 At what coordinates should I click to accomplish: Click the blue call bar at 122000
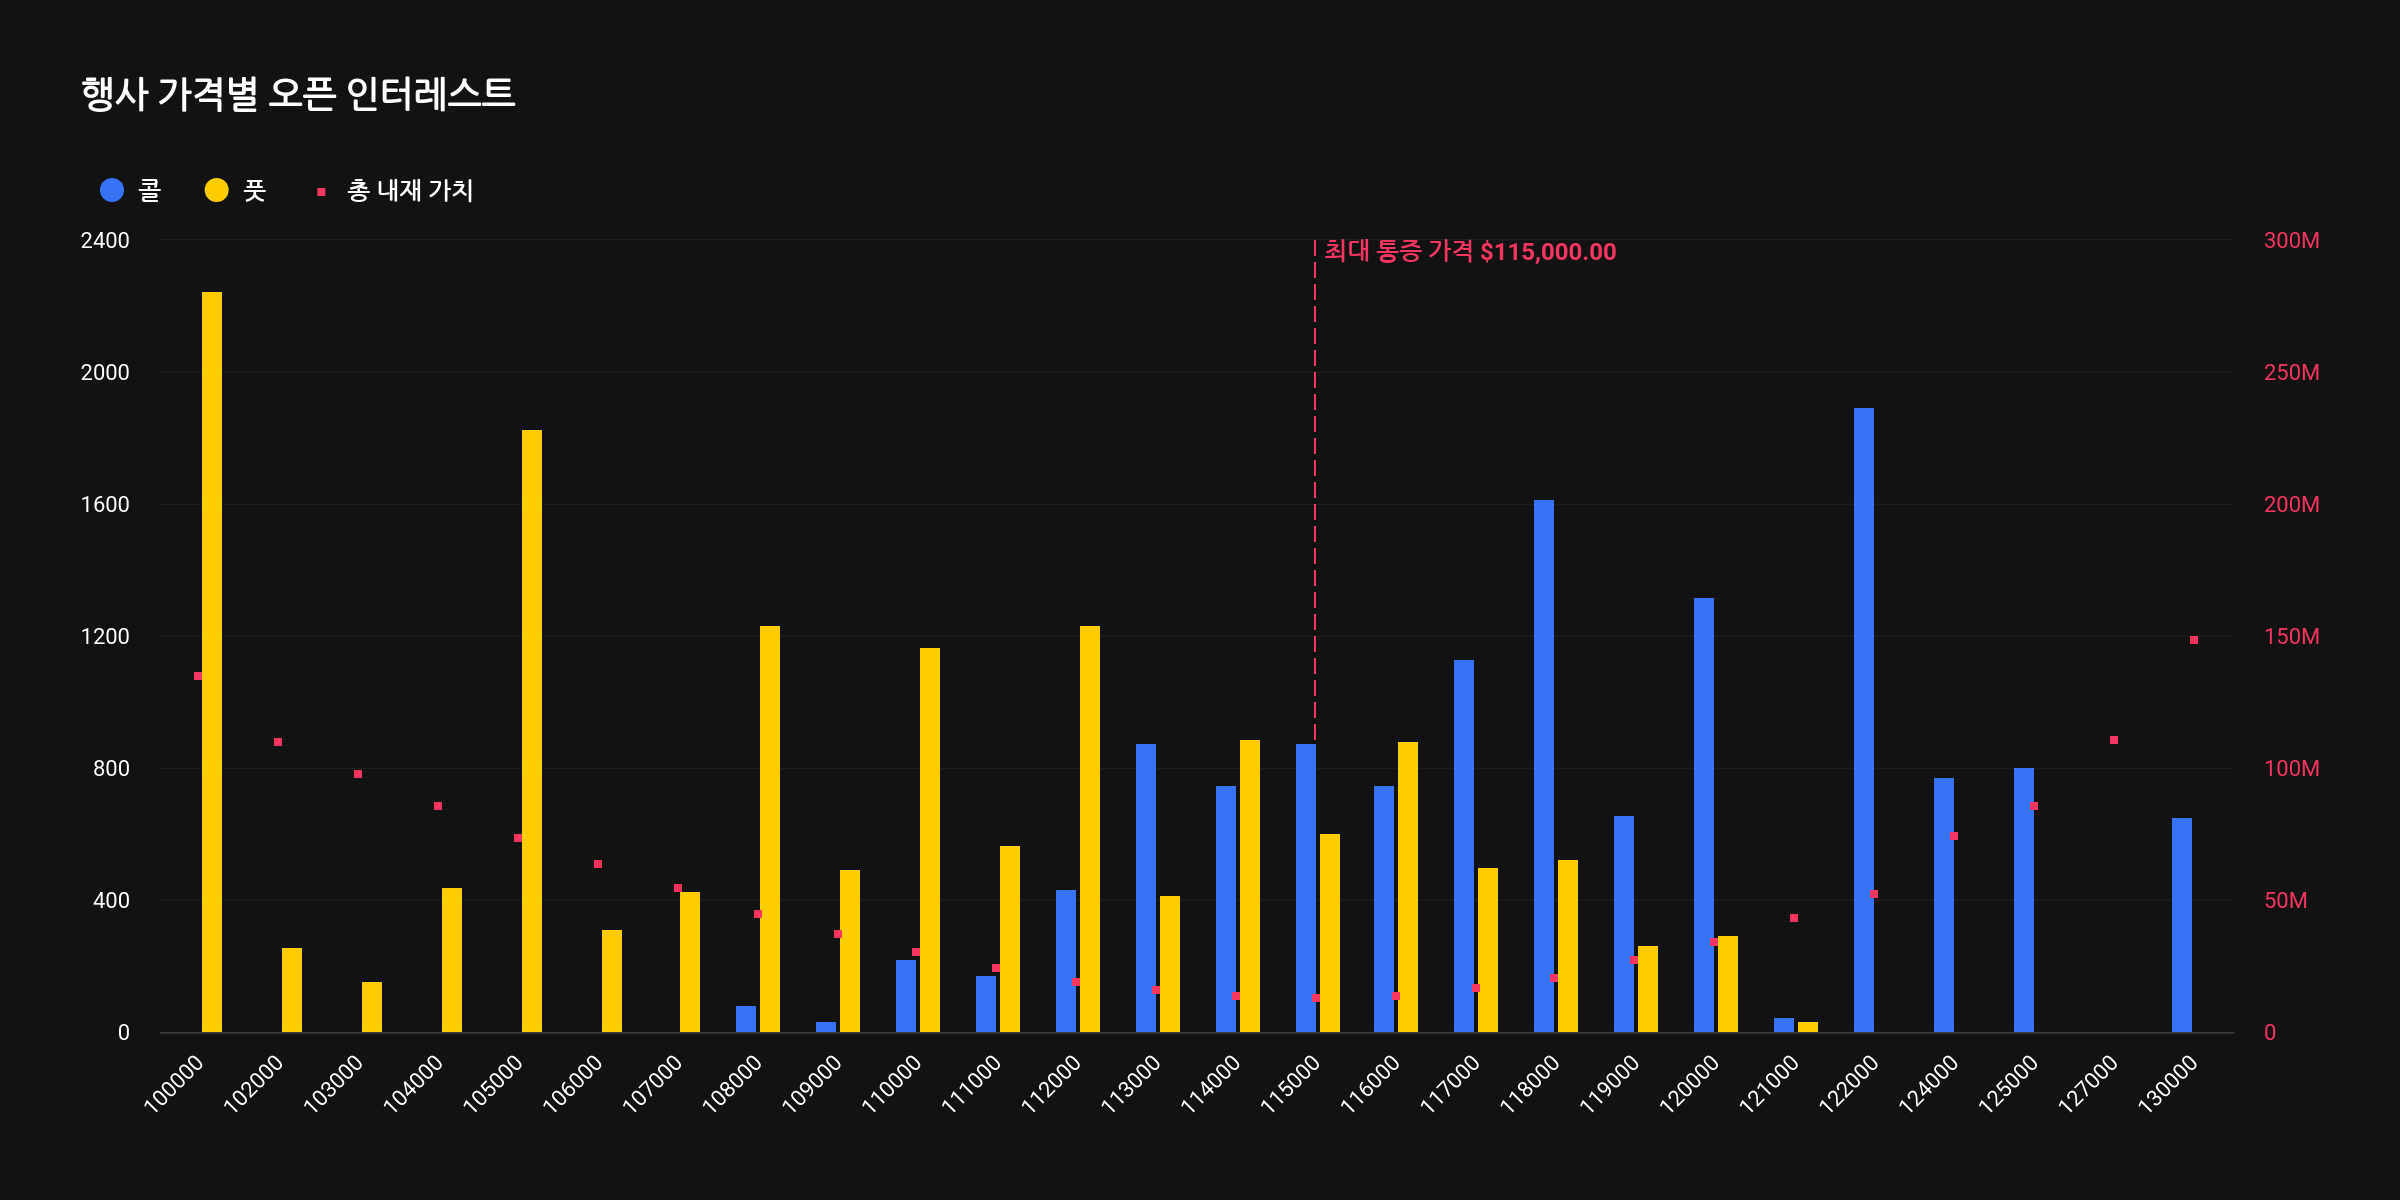click(x=1864, y=720)
